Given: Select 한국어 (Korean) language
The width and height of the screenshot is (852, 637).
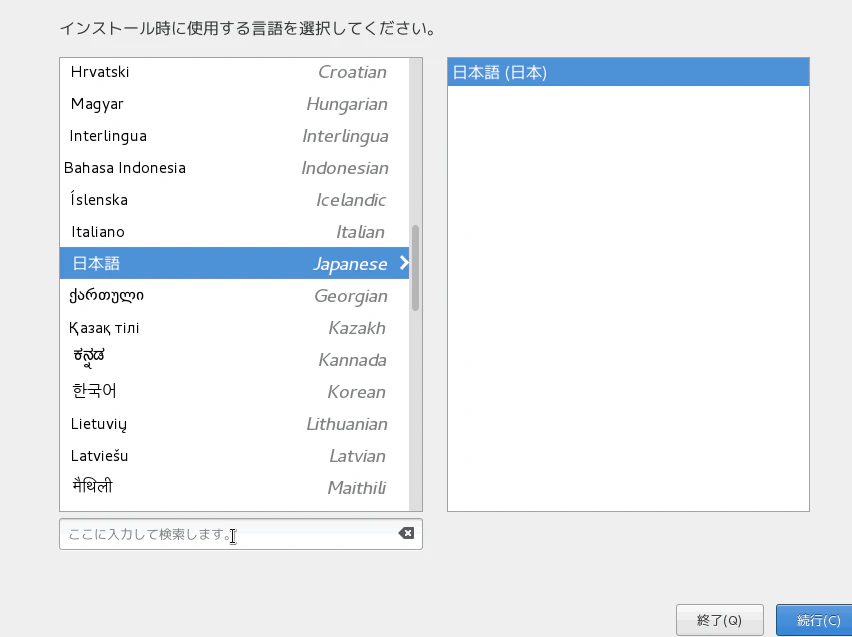Looking at the screenshot, I should [x=234, y=391].
